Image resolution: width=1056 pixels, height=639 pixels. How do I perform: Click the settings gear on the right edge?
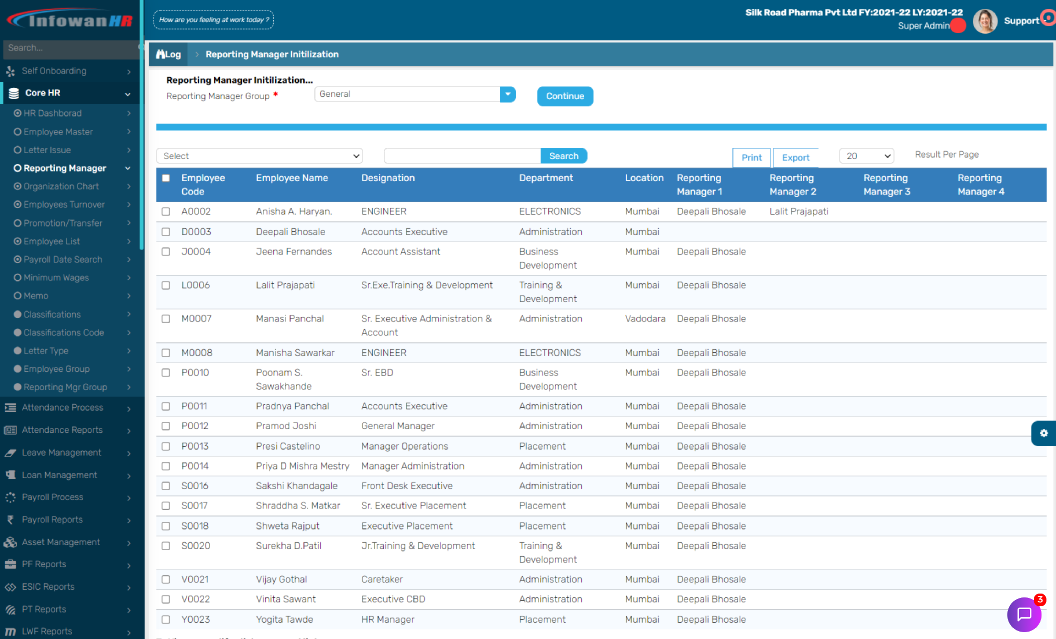point(1043,434)
